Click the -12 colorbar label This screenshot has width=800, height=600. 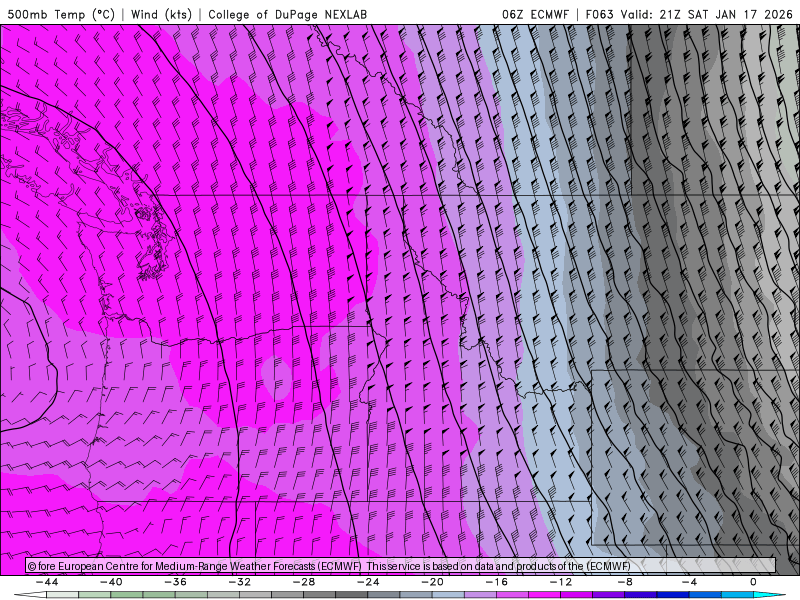[x=561, y=582]
